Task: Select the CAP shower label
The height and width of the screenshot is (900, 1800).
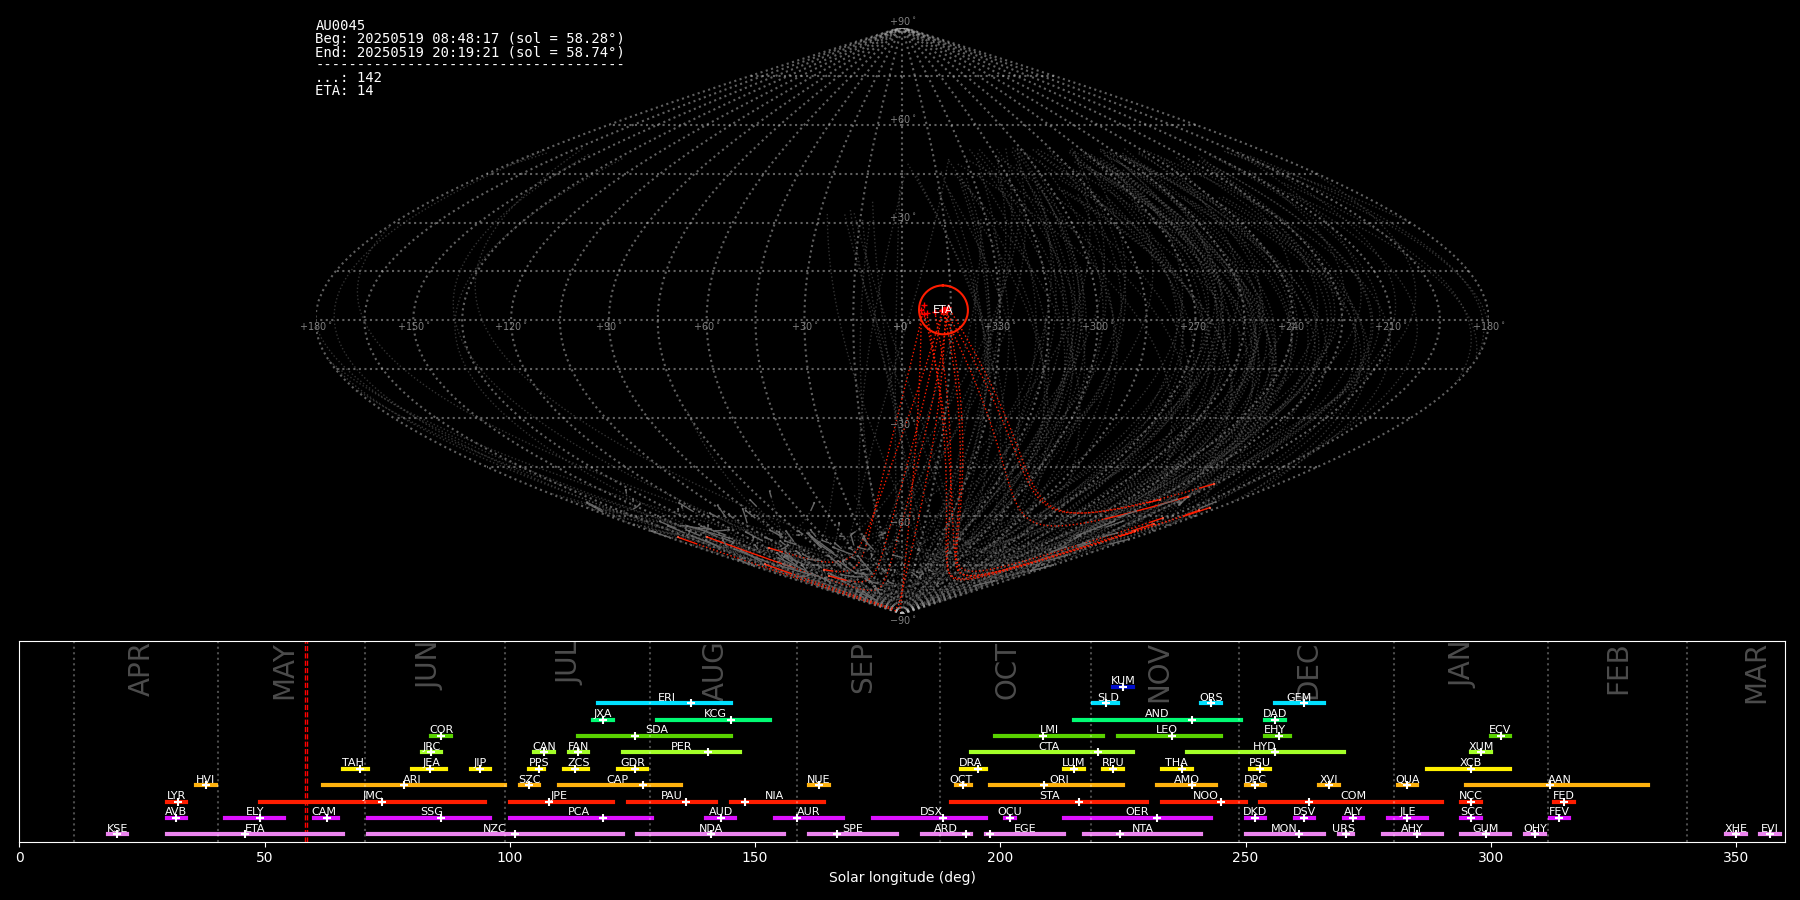Action: [x=618, y=780]
